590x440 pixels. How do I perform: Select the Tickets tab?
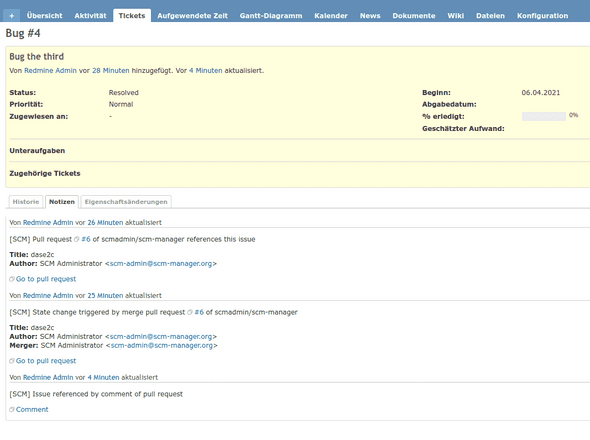pyautogui.click(x=132, y=16)
